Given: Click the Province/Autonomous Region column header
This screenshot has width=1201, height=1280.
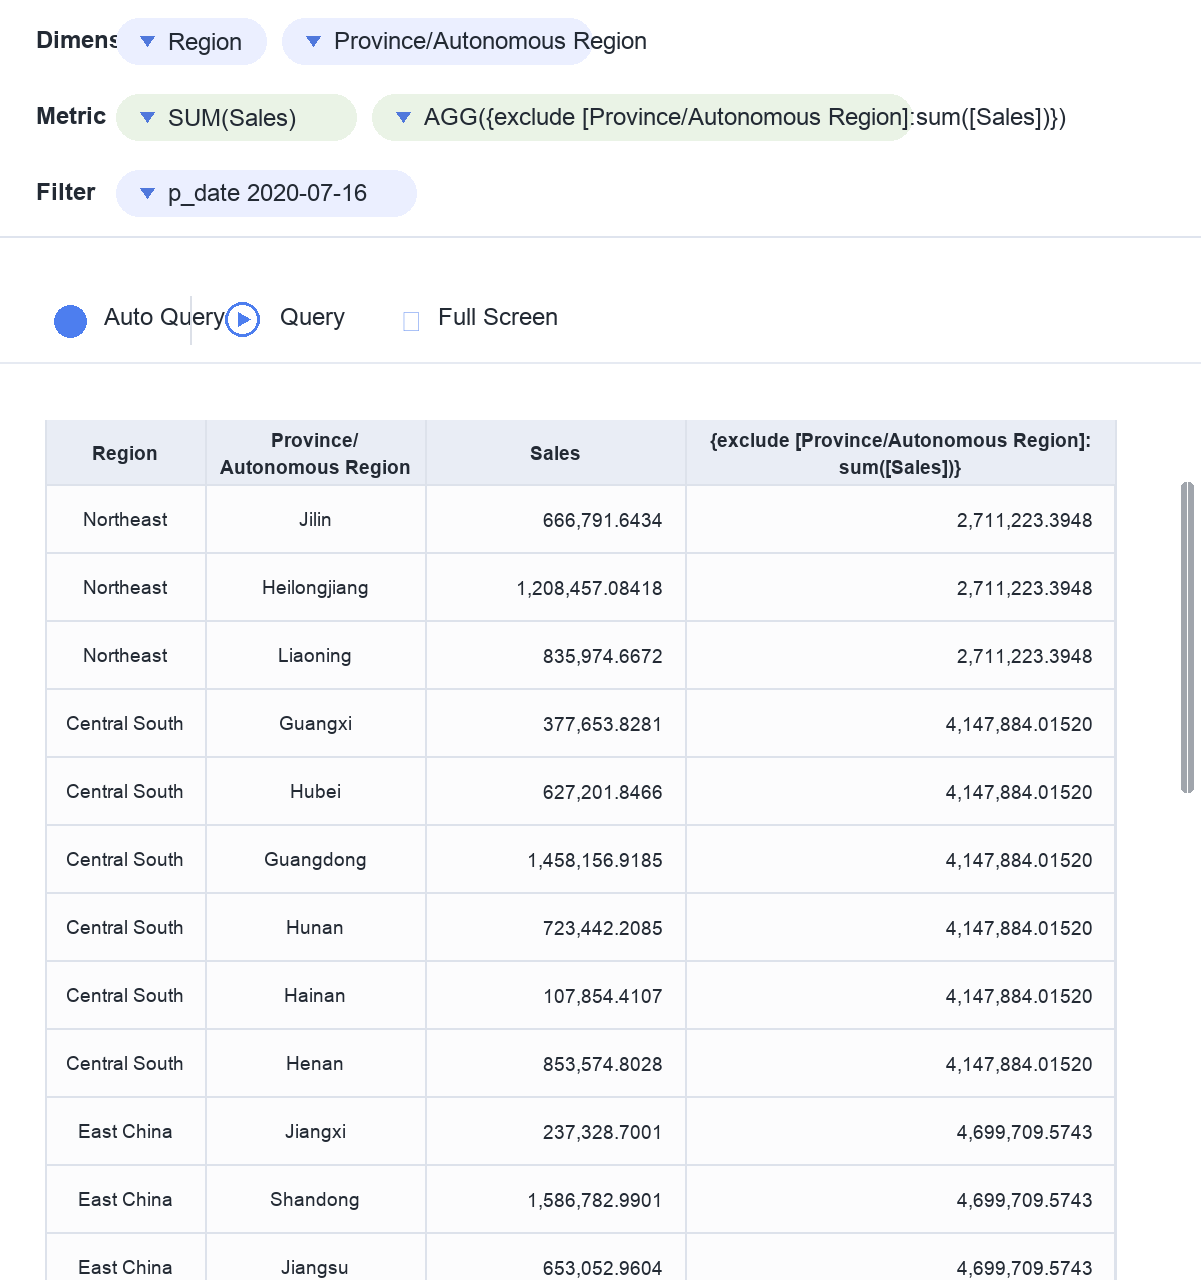Looking at the screenshot, I should (315, 453).
